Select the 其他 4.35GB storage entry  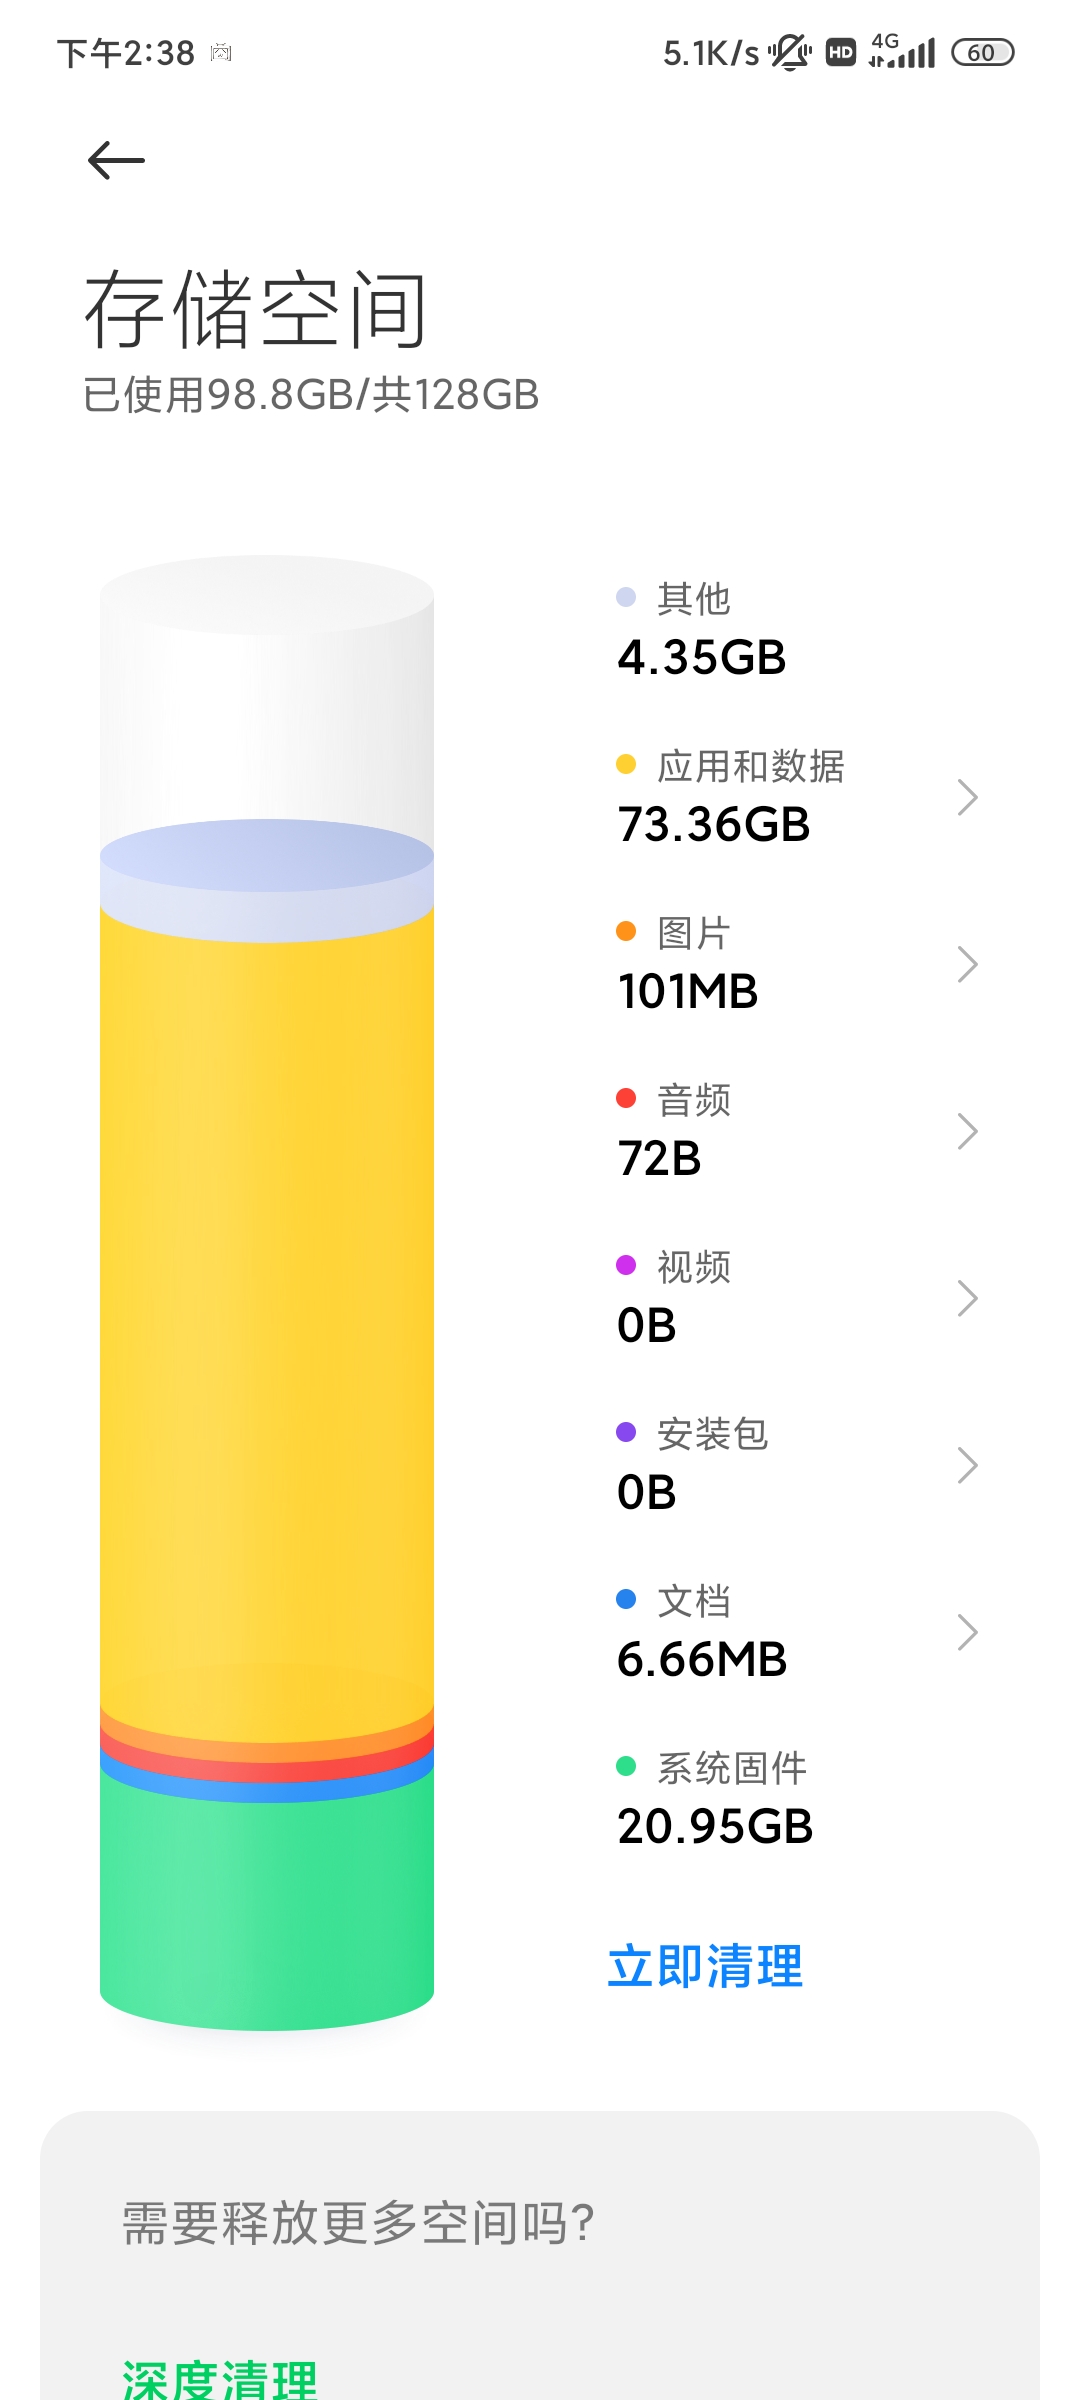(x=702, y=630)
